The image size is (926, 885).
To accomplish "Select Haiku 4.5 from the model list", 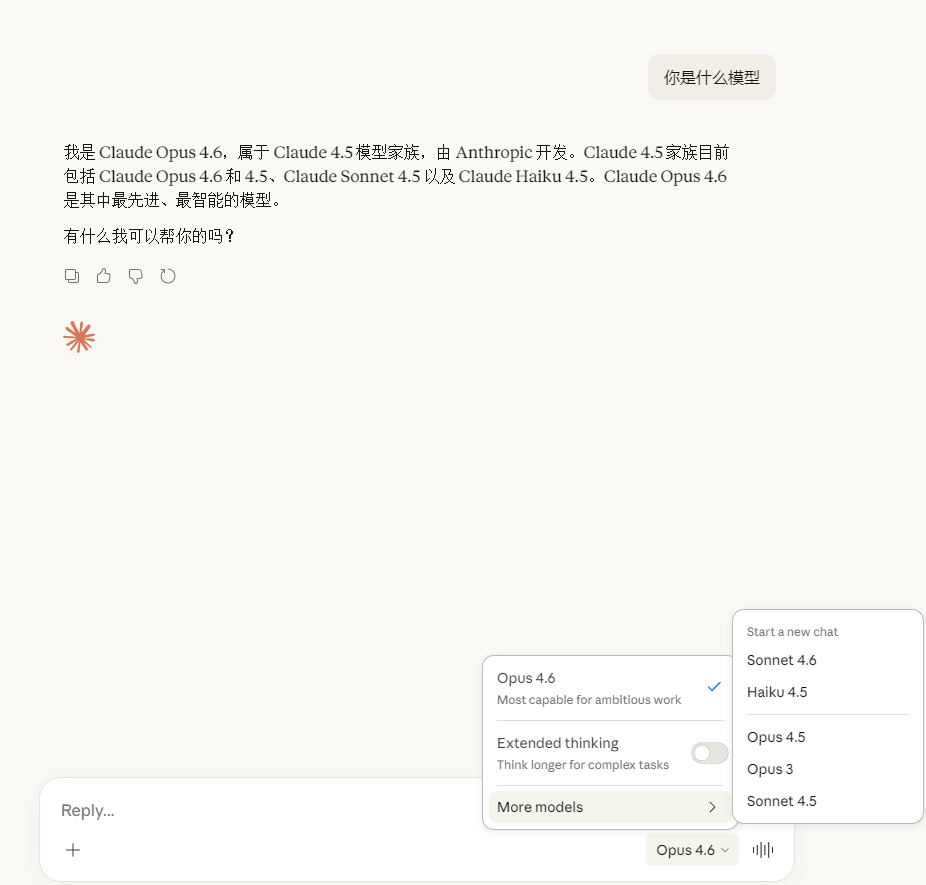I will [x=778, y=691].
